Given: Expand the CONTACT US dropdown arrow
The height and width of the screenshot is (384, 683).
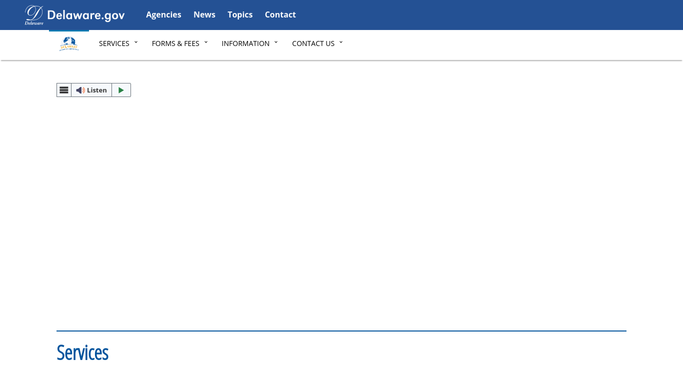Looking at the screenshot, I should click(341, 43).
